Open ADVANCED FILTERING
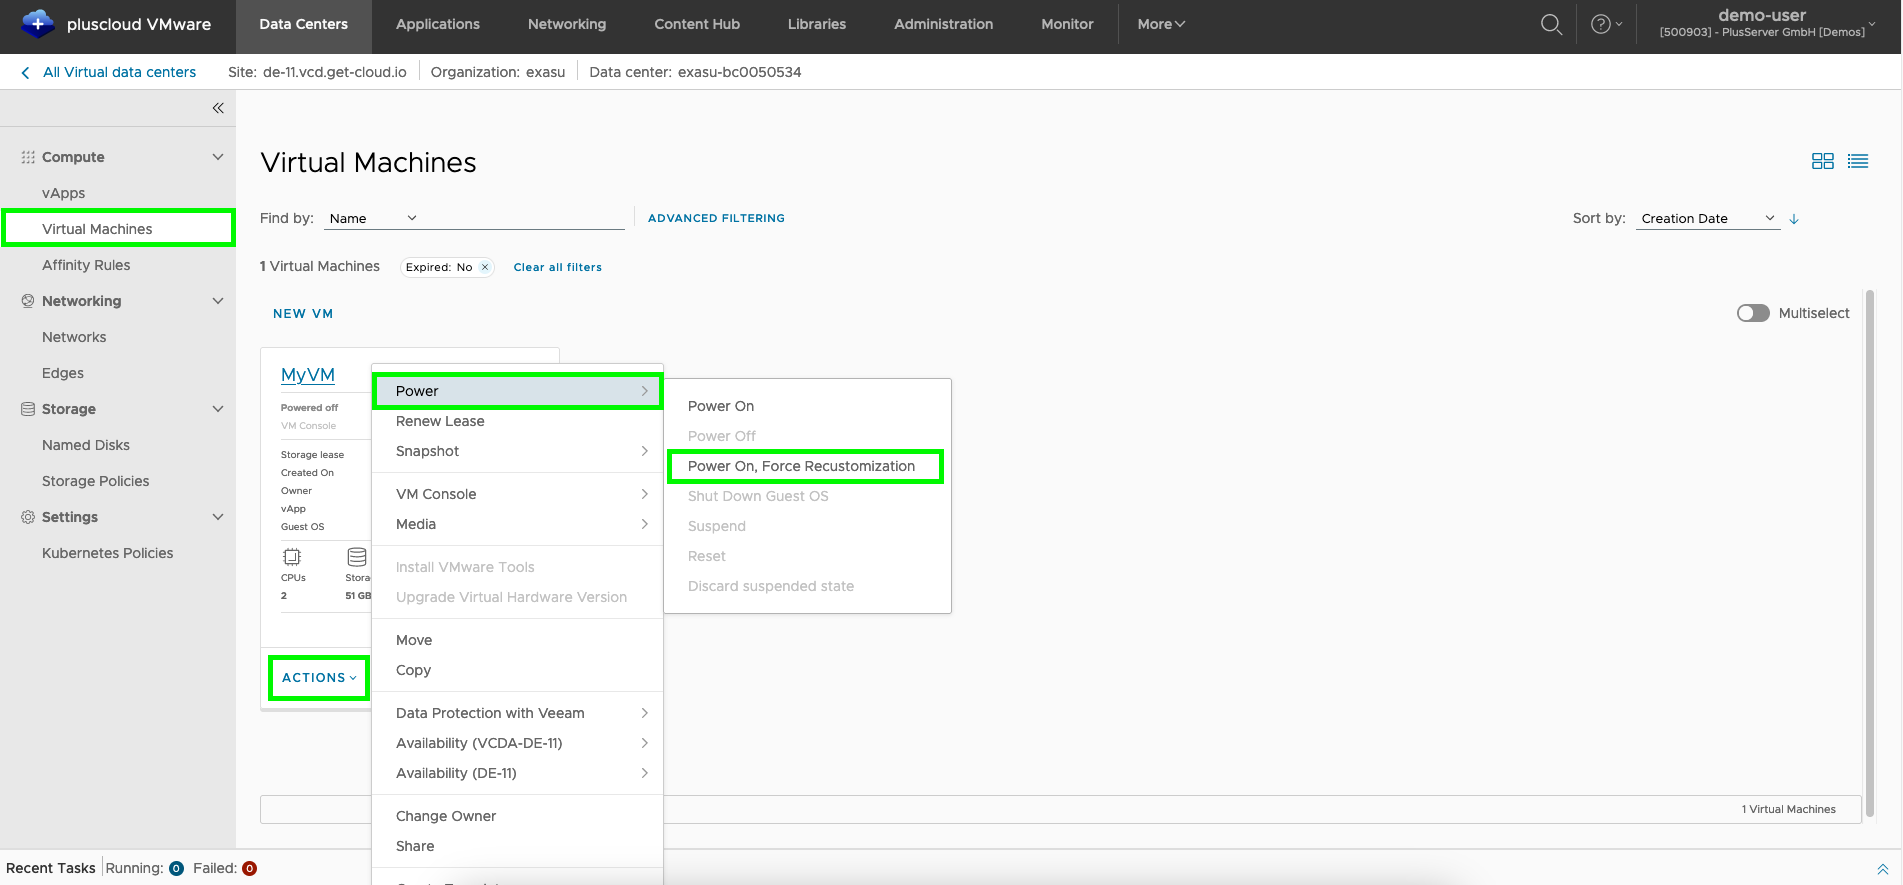 716,218
